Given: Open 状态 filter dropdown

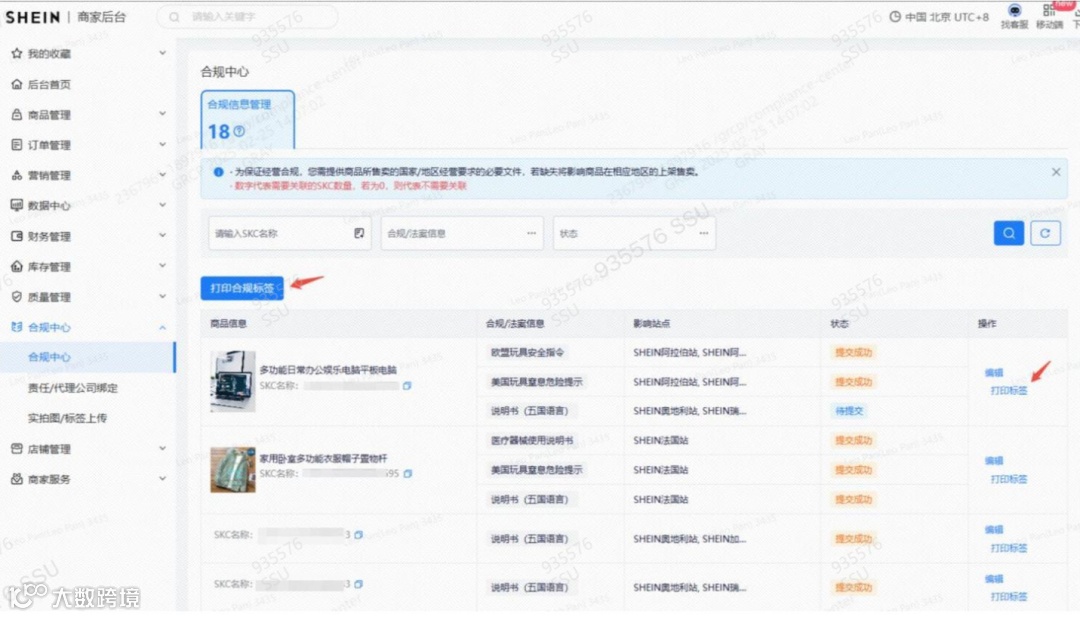Looking at the screenshot, I should pos(634,233).
